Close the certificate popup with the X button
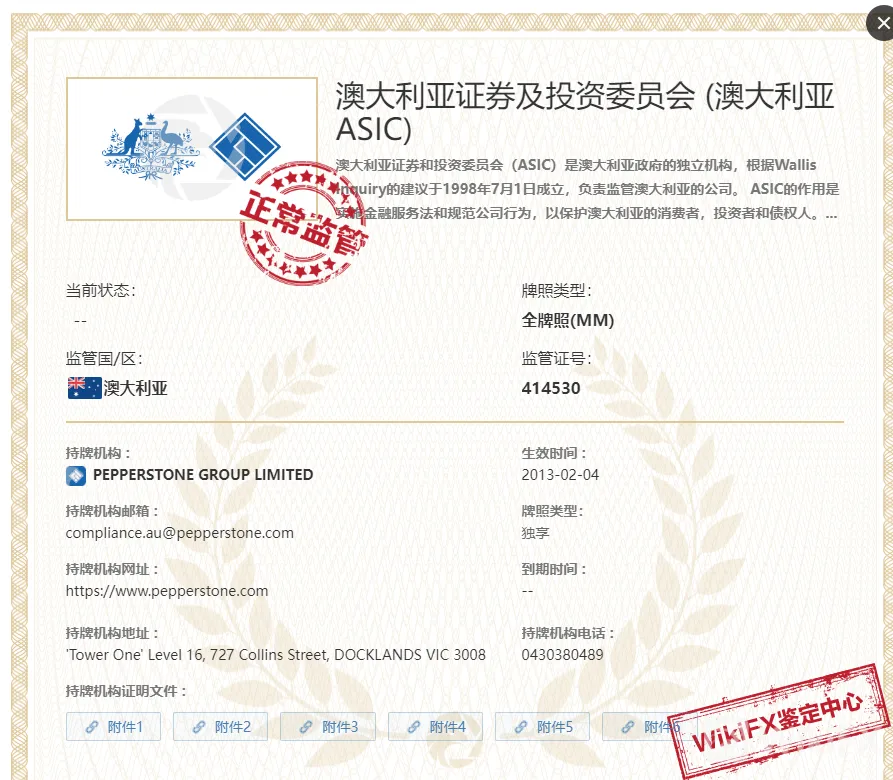Viewport: 893px width, 780px height. [x=882, y=23]
